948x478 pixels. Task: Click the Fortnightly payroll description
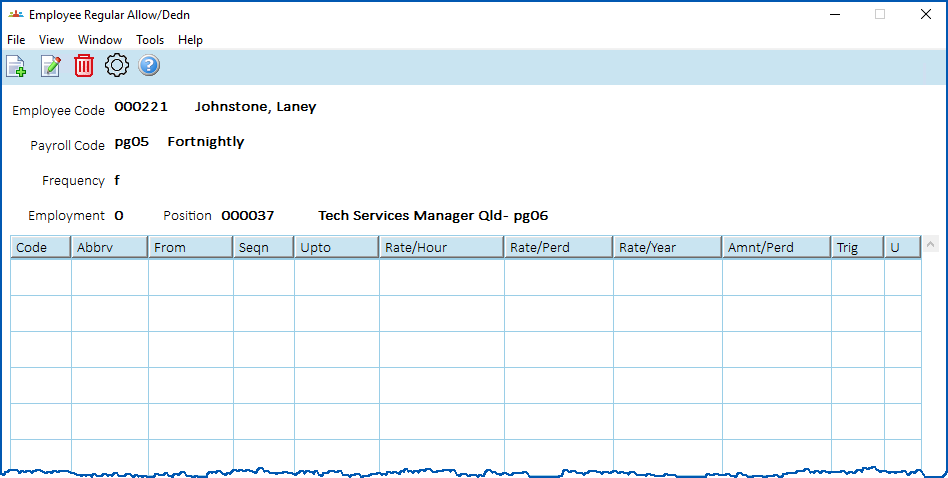click(206, 142)
